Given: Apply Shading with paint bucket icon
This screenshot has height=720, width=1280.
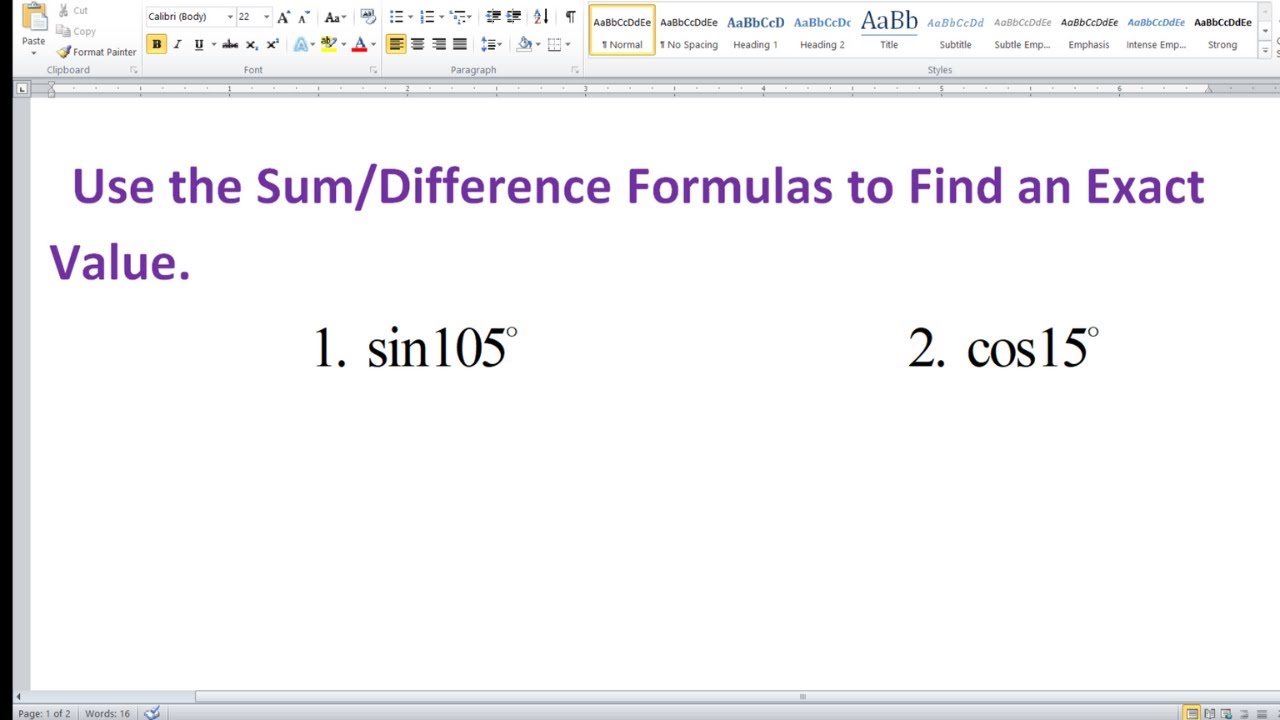Looking at the screenshot, I should click(x=524, y=44).
